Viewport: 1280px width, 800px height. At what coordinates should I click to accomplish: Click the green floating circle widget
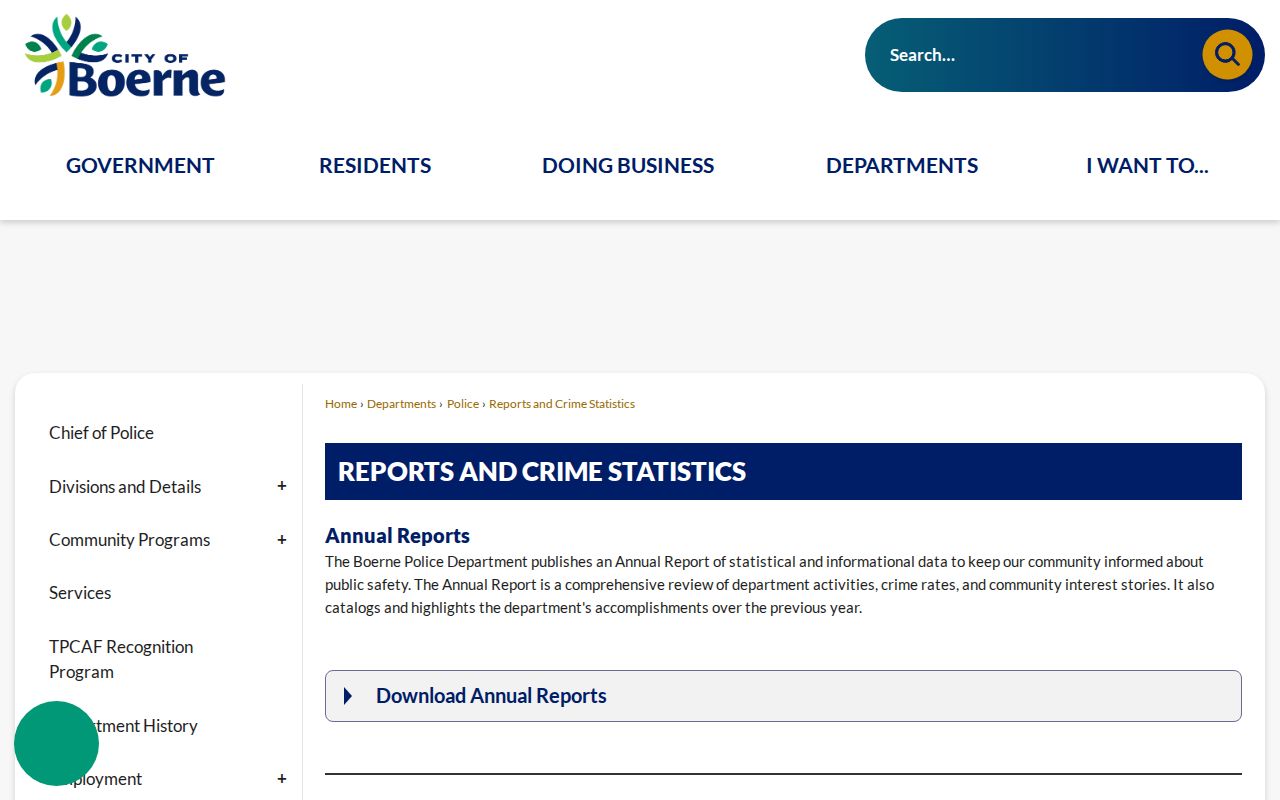56,743
